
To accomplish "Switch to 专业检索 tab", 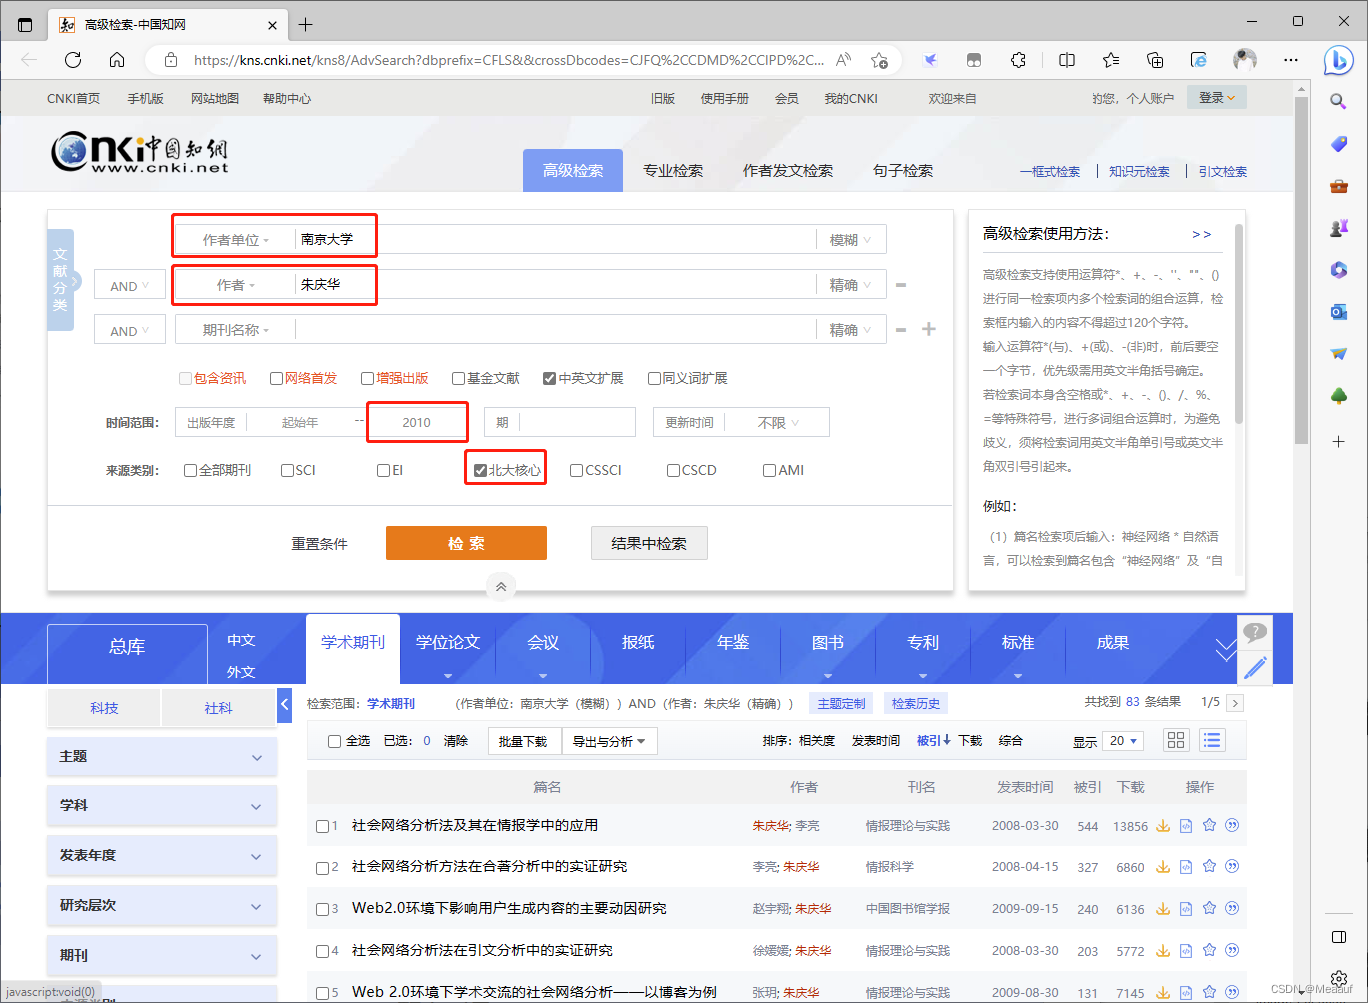I will point(673,171).
